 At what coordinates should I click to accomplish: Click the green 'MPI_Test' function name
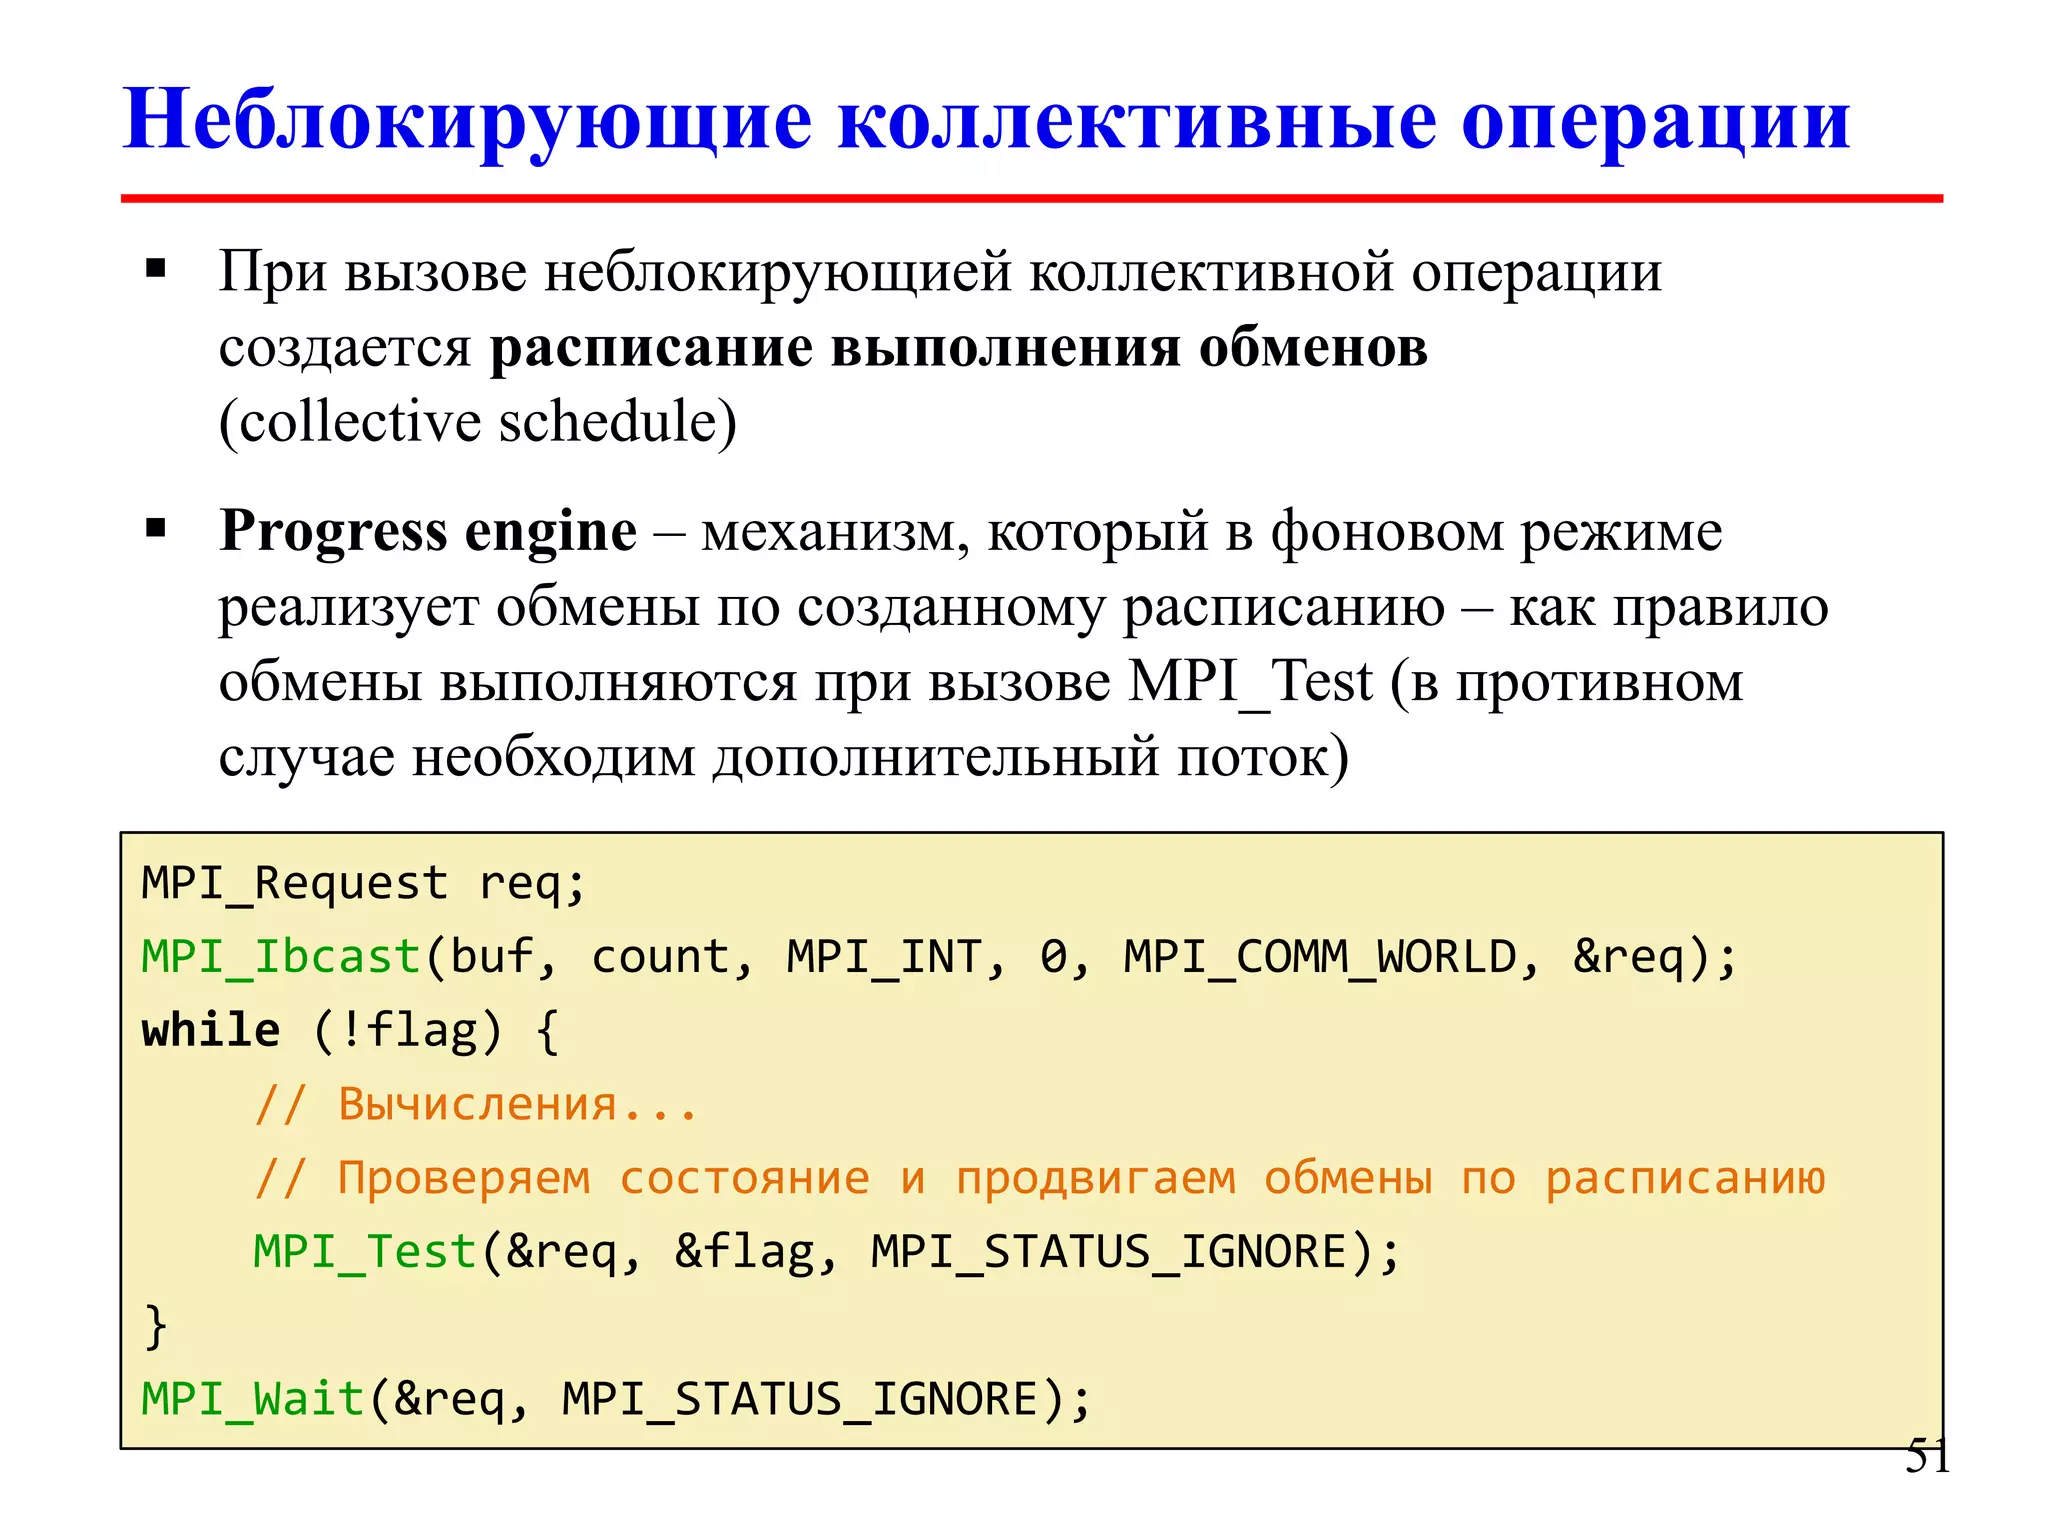coord(365,1252)
